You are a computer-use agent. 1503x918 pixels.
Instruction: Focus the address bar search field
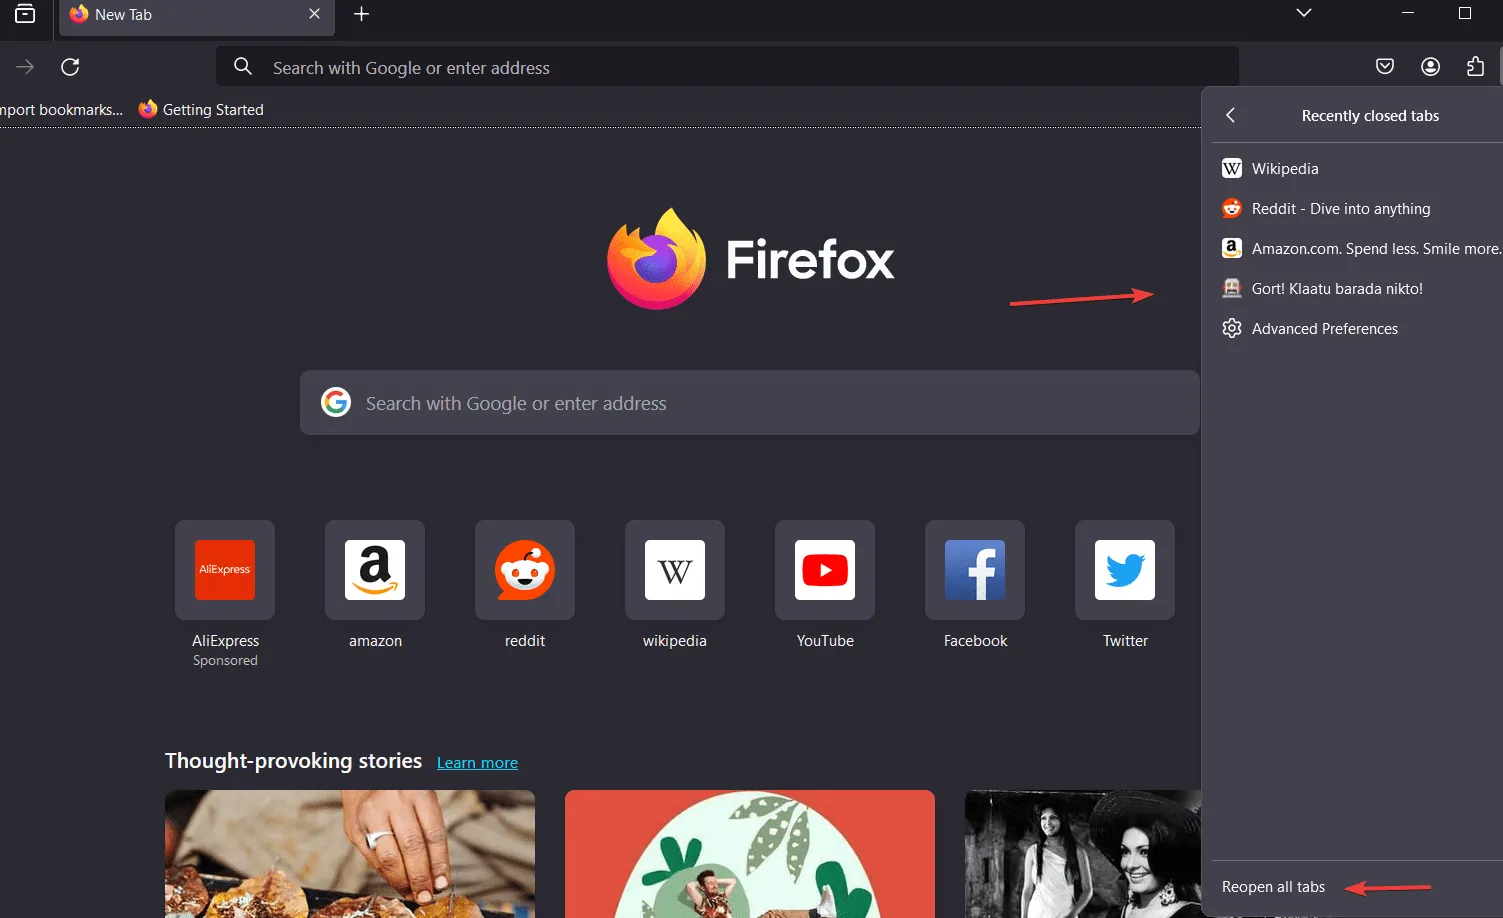click(727, 67)
